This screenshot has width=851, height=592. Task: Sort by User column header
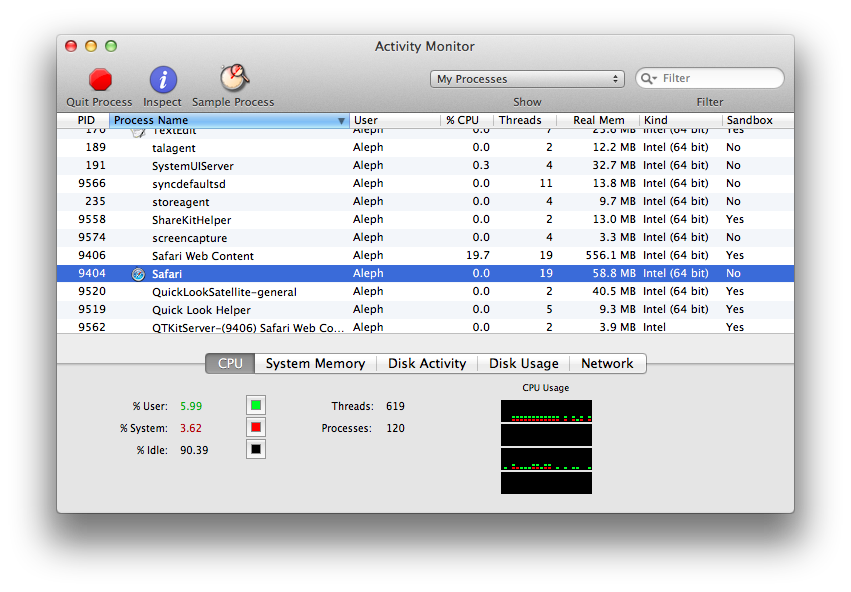[x=395, y=120]
